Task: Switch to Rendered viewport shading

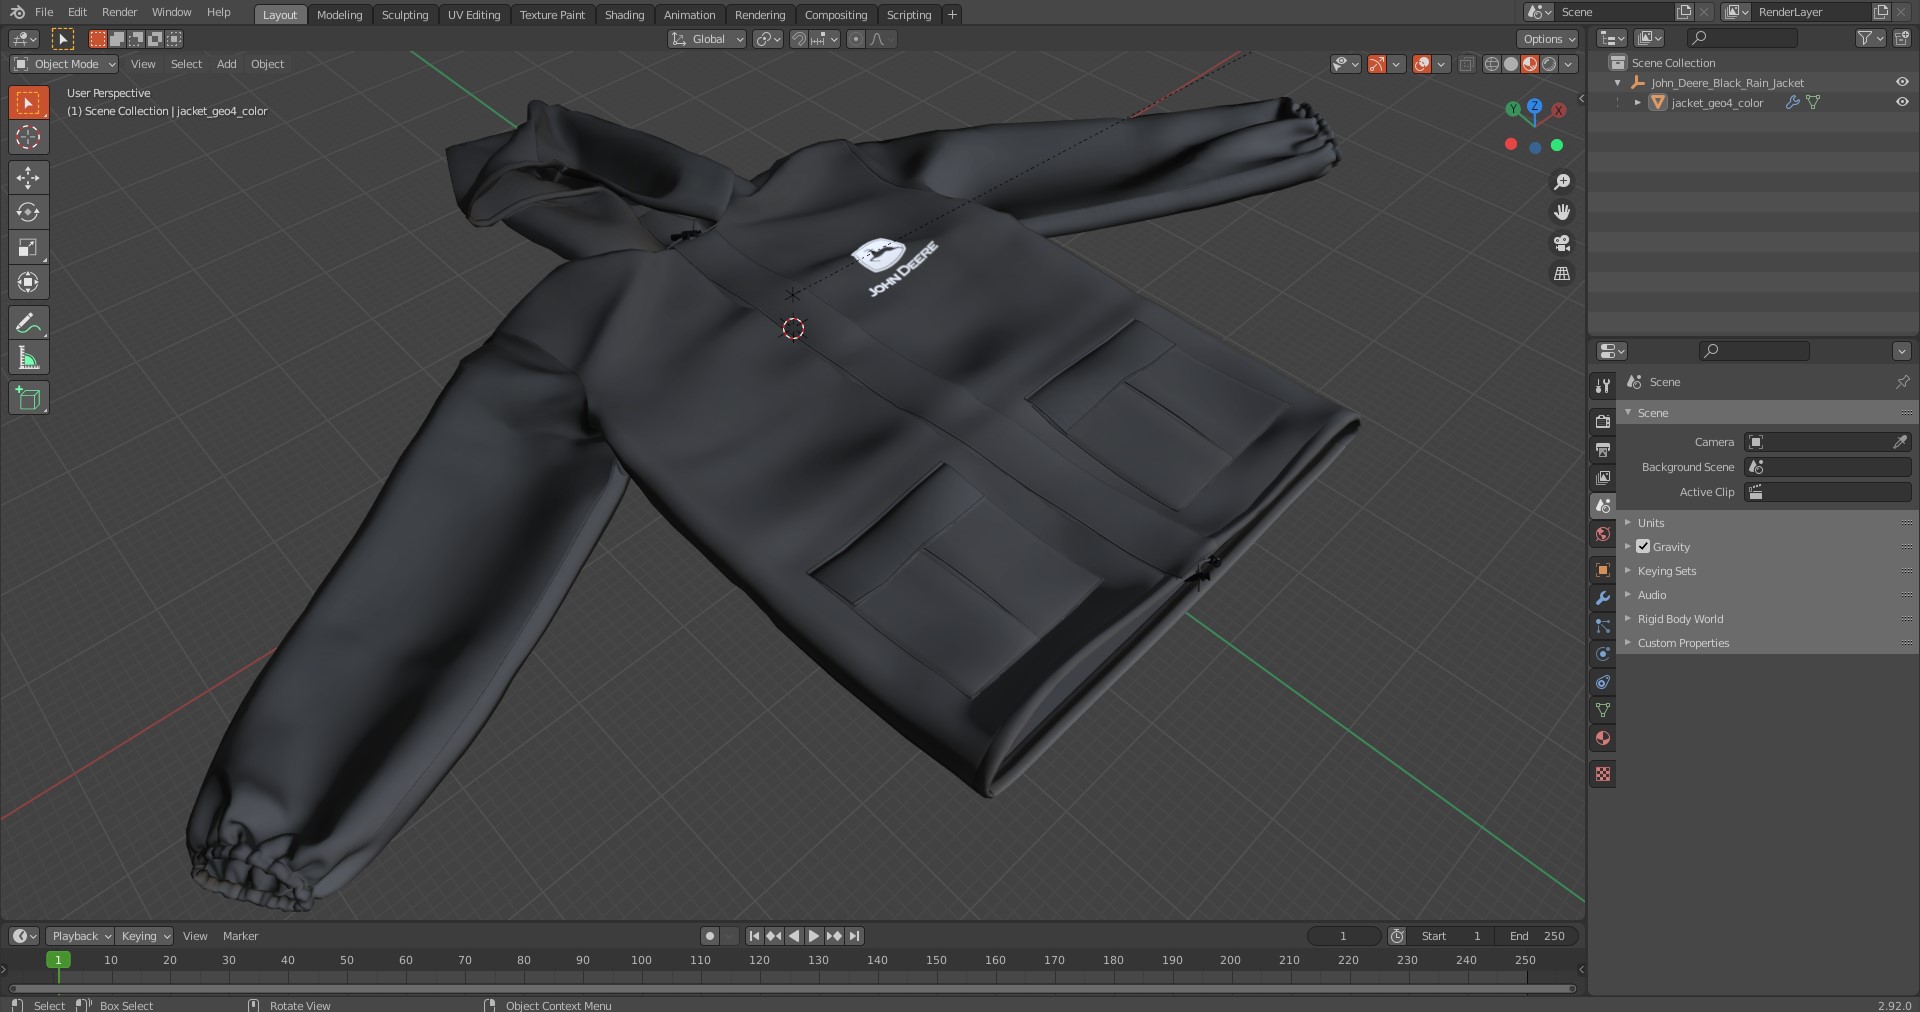Action: [1549, 64]
